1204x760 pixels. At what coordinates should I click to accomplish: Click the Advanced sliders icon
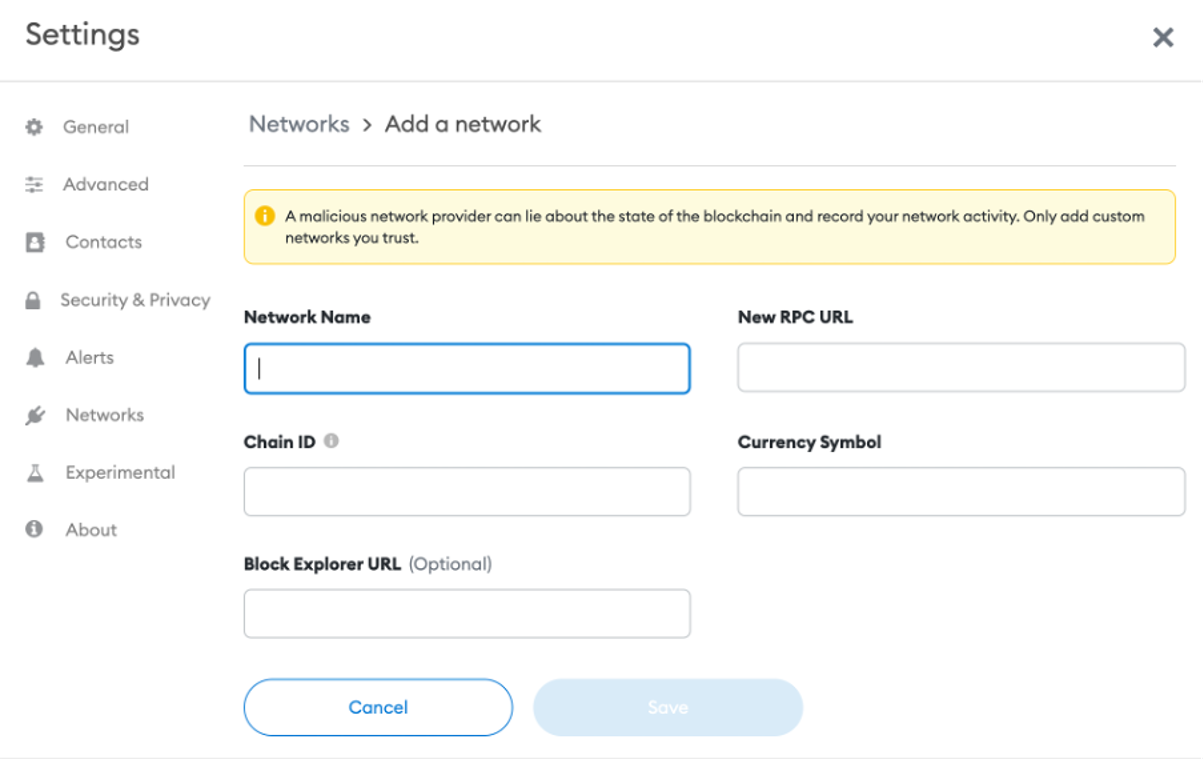tap(35, 184)
